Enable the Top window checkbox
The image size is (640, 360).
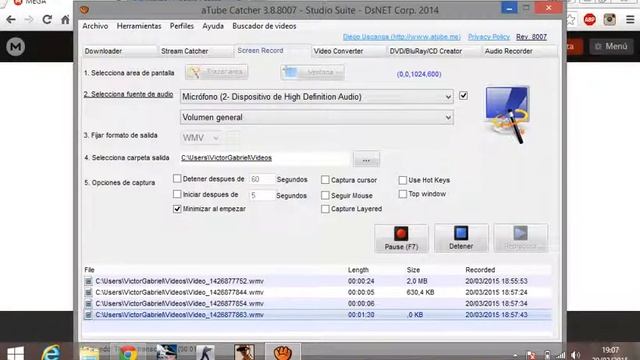[x=402, y=194]
